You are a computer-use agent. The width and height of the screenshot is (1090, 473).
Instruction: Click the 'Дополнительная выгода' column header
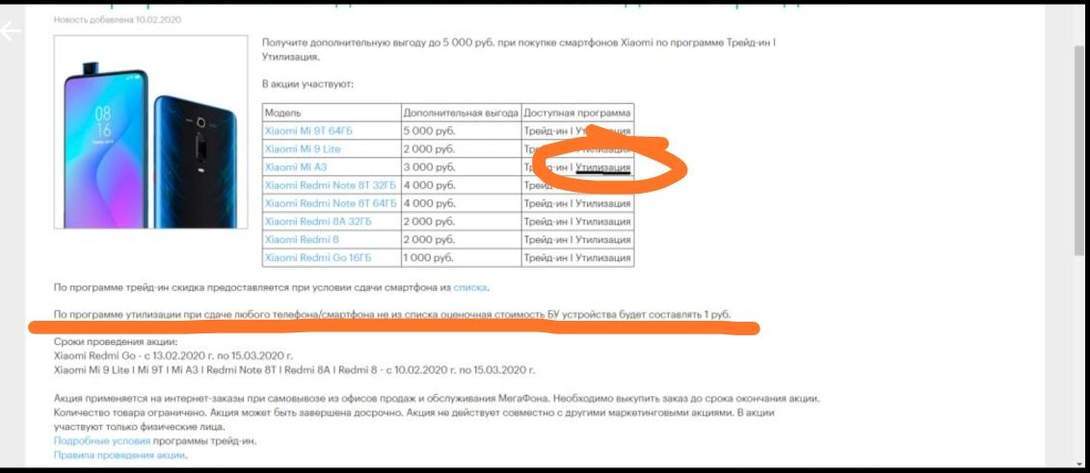[x=460, y=113]
